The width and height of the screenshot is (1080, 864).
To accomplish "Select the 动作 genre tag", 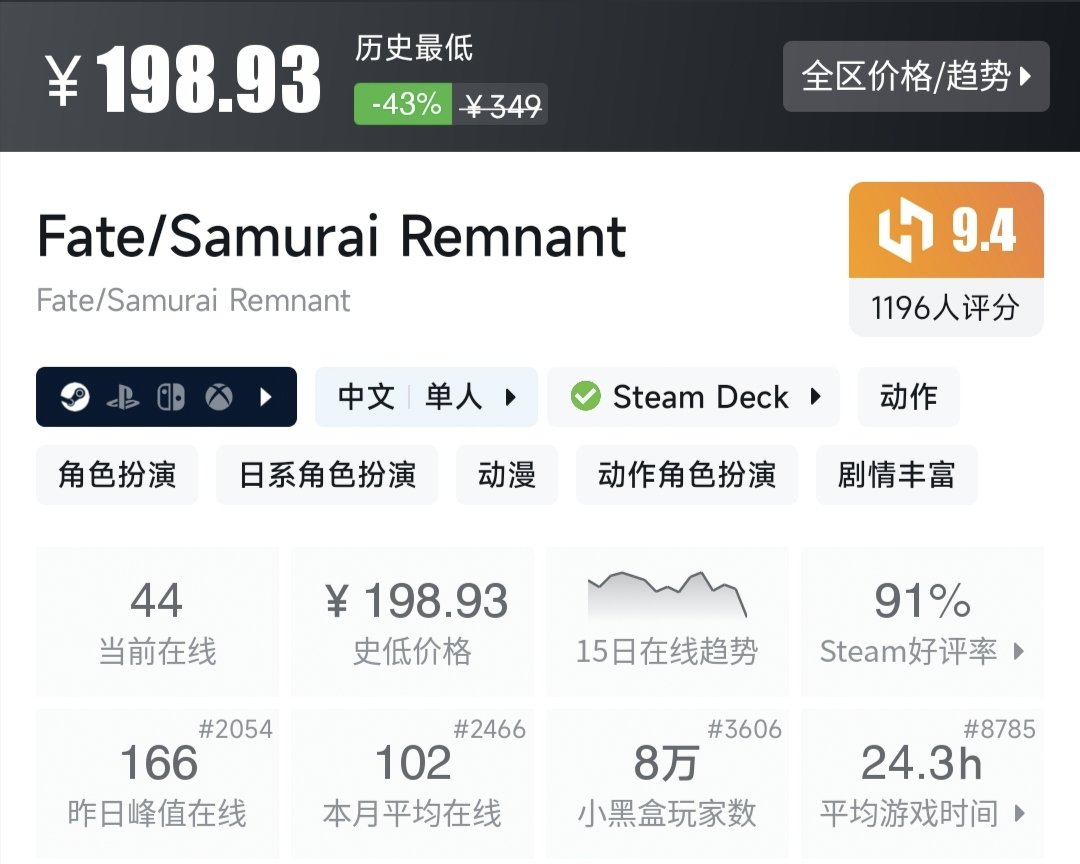I will (908, 397).
